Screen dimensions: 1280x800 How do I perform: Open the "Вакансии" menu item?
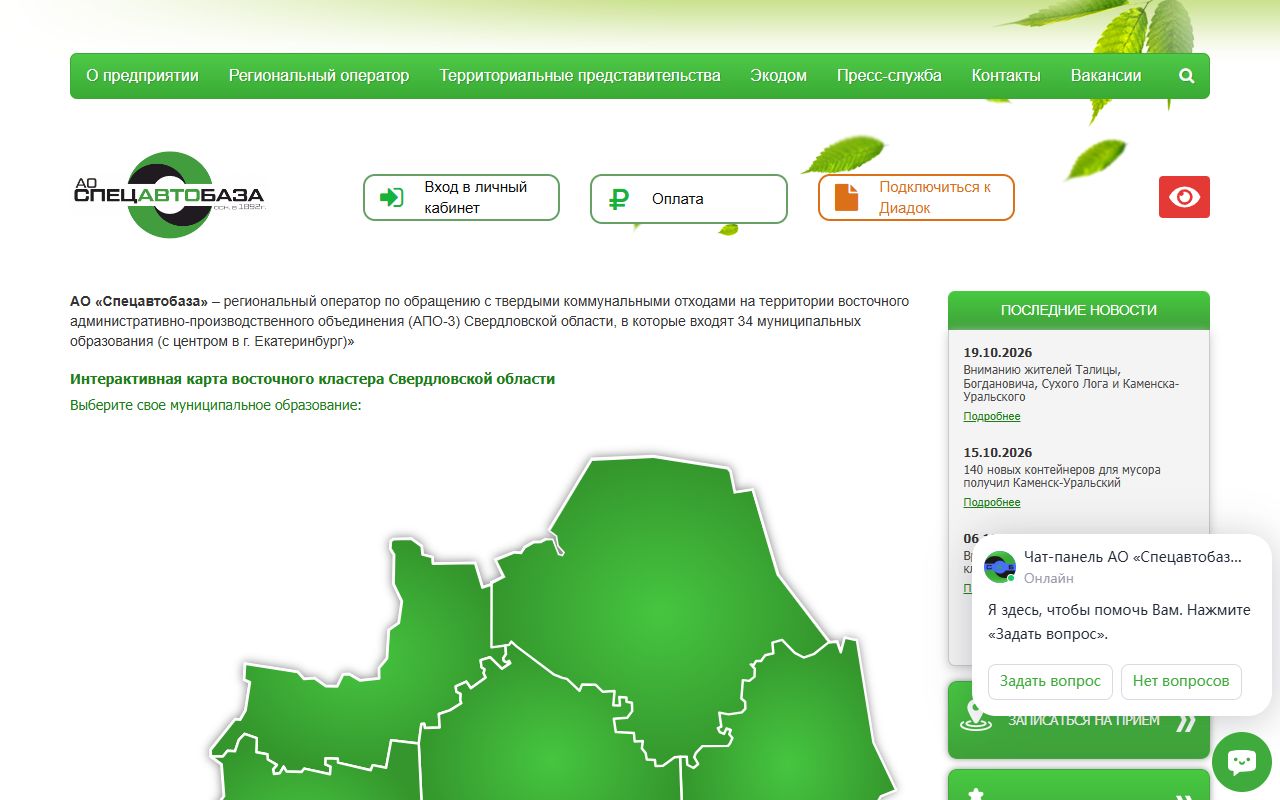1106,76
